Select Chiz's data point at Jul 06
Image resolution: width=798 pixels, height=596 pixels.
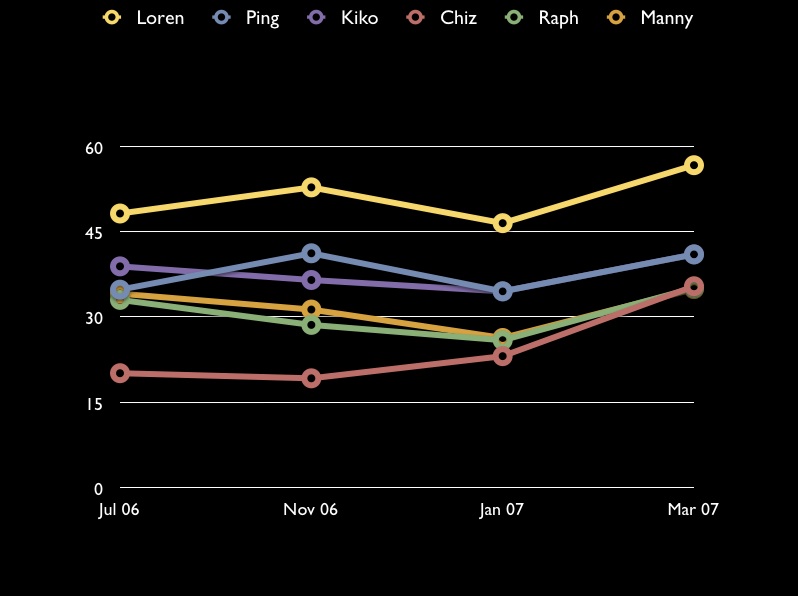120,373
